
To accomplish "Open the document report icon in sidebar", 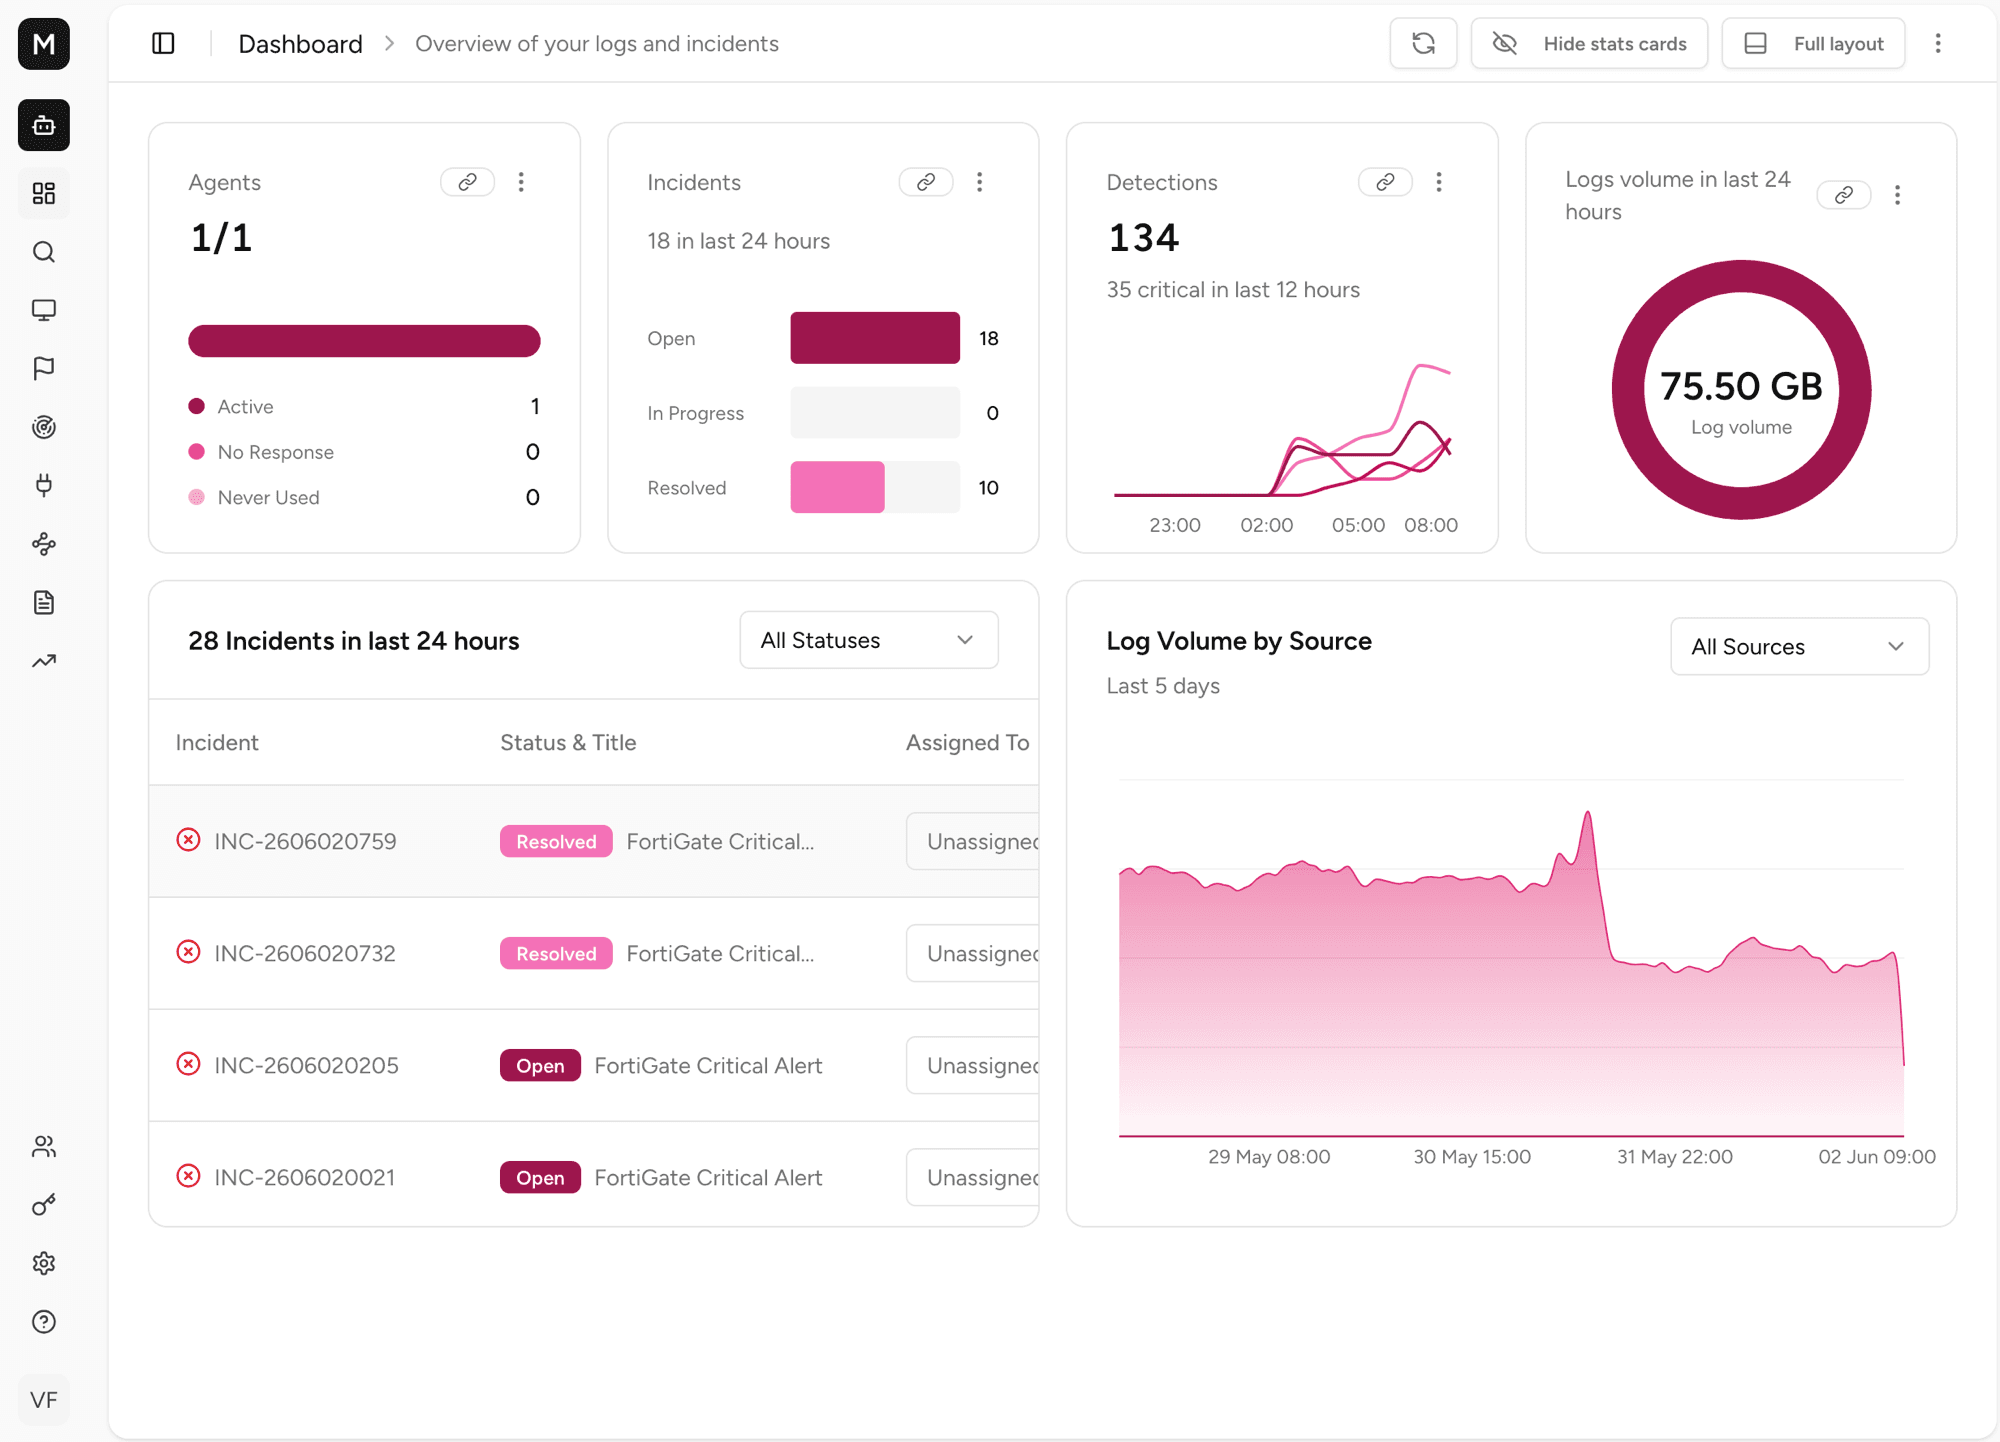I will coord(44,603).
